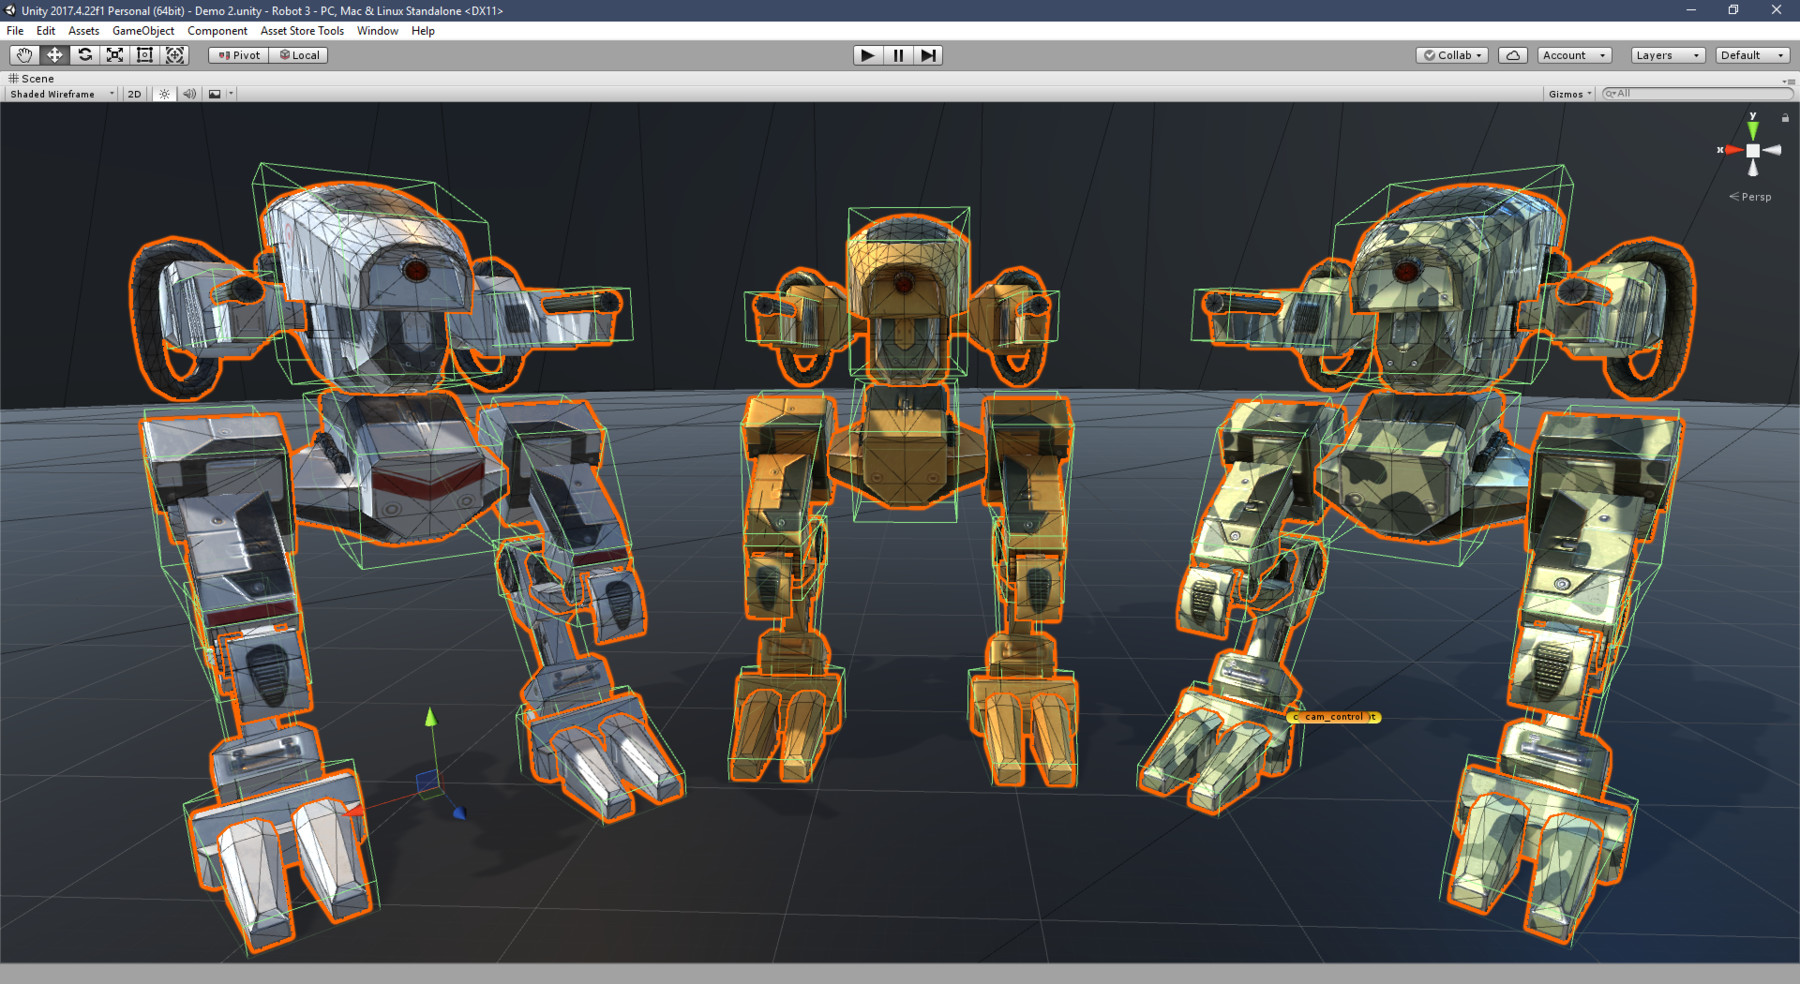The width and height of the screenshot is (1800, 984).
Task: Open the Gizmos dropdown
Action: coord(1567,93)
